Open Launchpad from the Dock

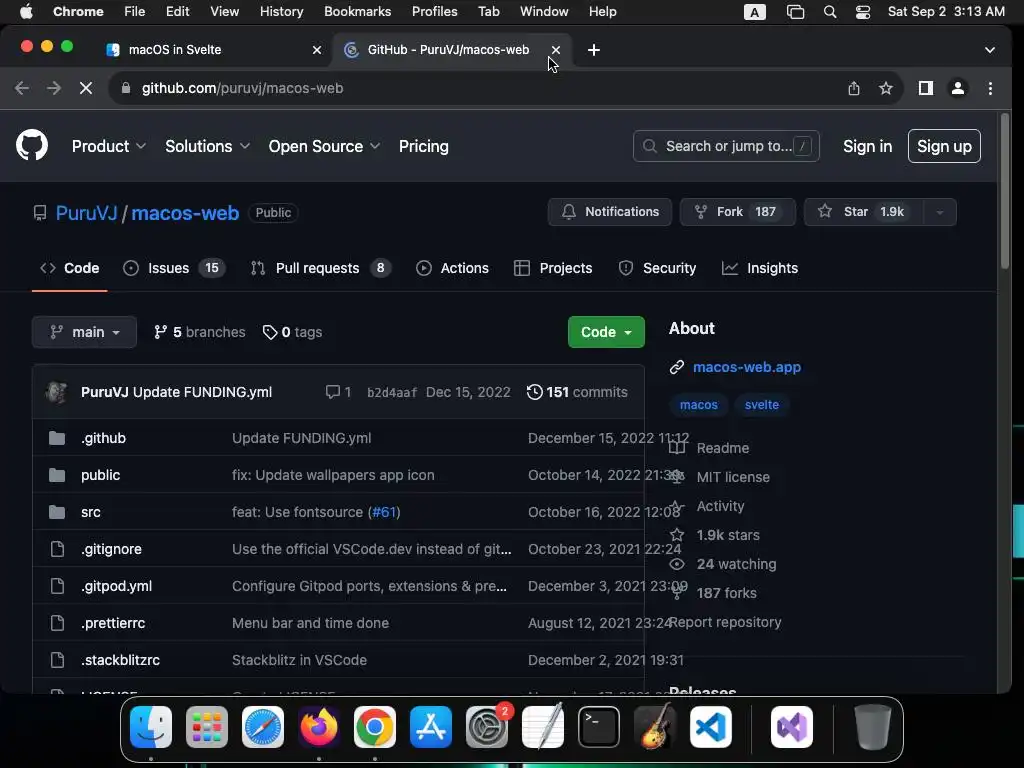[207, 727]
